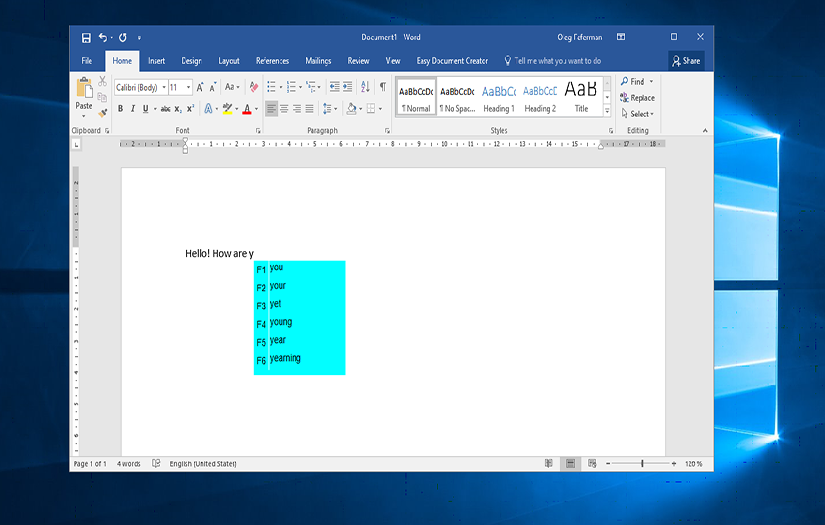Center the paragraph text

[284, 109]
